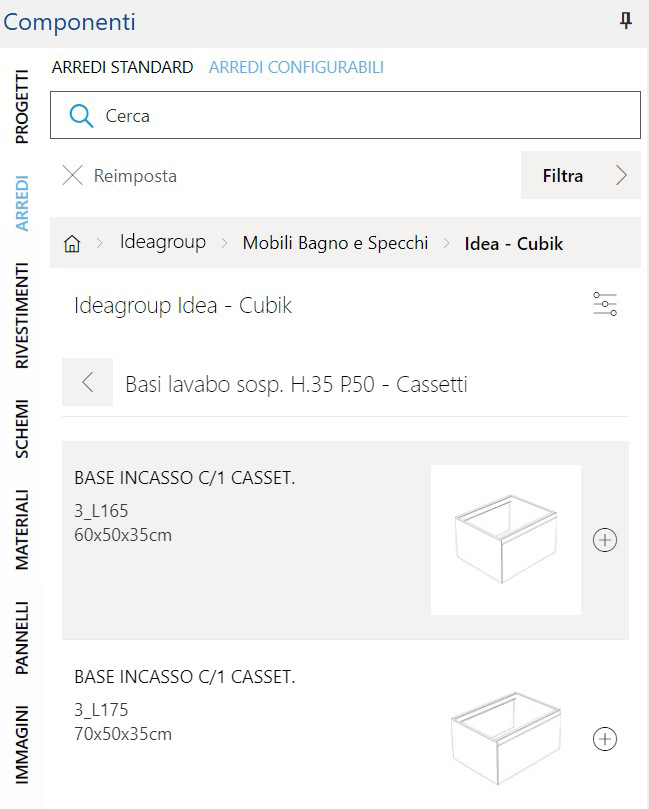The height and width of the screenshot is (809, 649).
Task: Switch to Arredi Configurabili tab
Action: tap(296, 68)
